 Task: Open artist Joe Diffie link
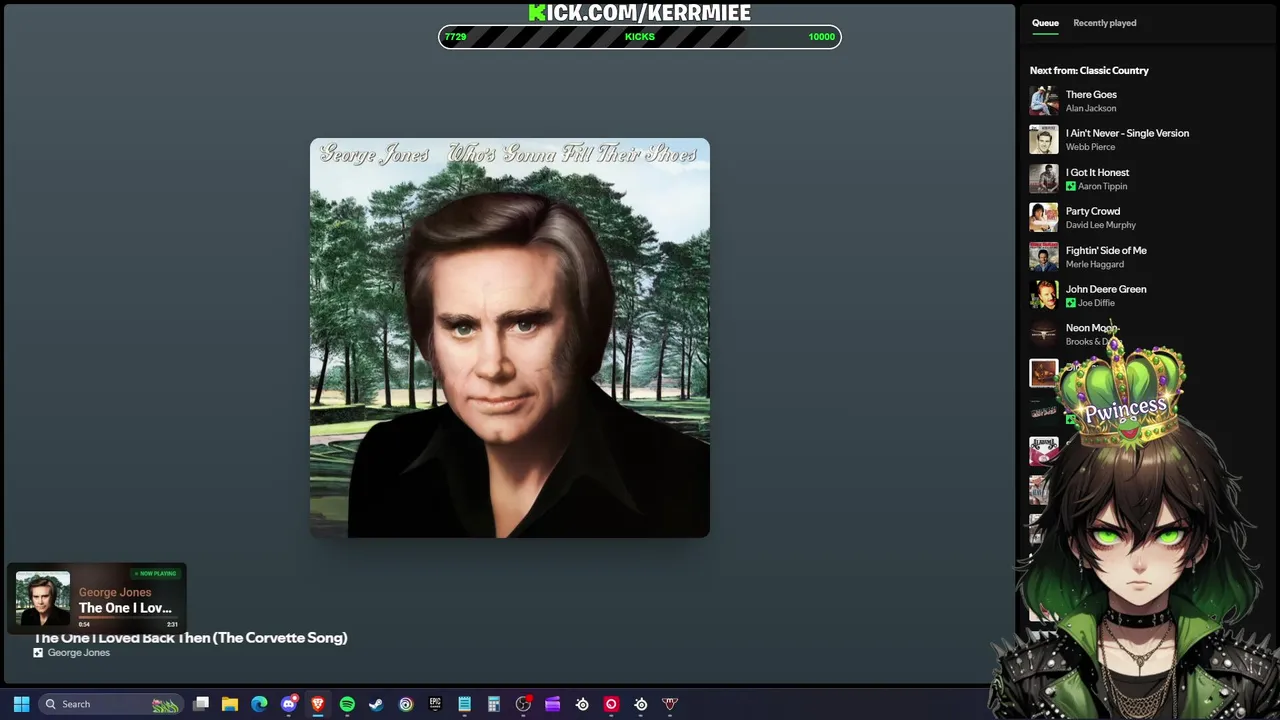1096,303
